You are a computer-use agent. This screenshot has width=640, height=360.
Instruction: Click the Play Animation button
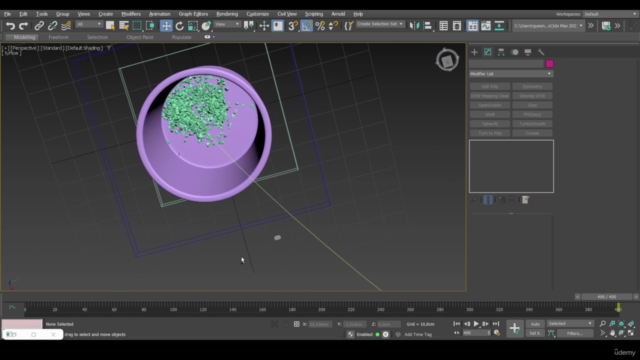[476, 324]
